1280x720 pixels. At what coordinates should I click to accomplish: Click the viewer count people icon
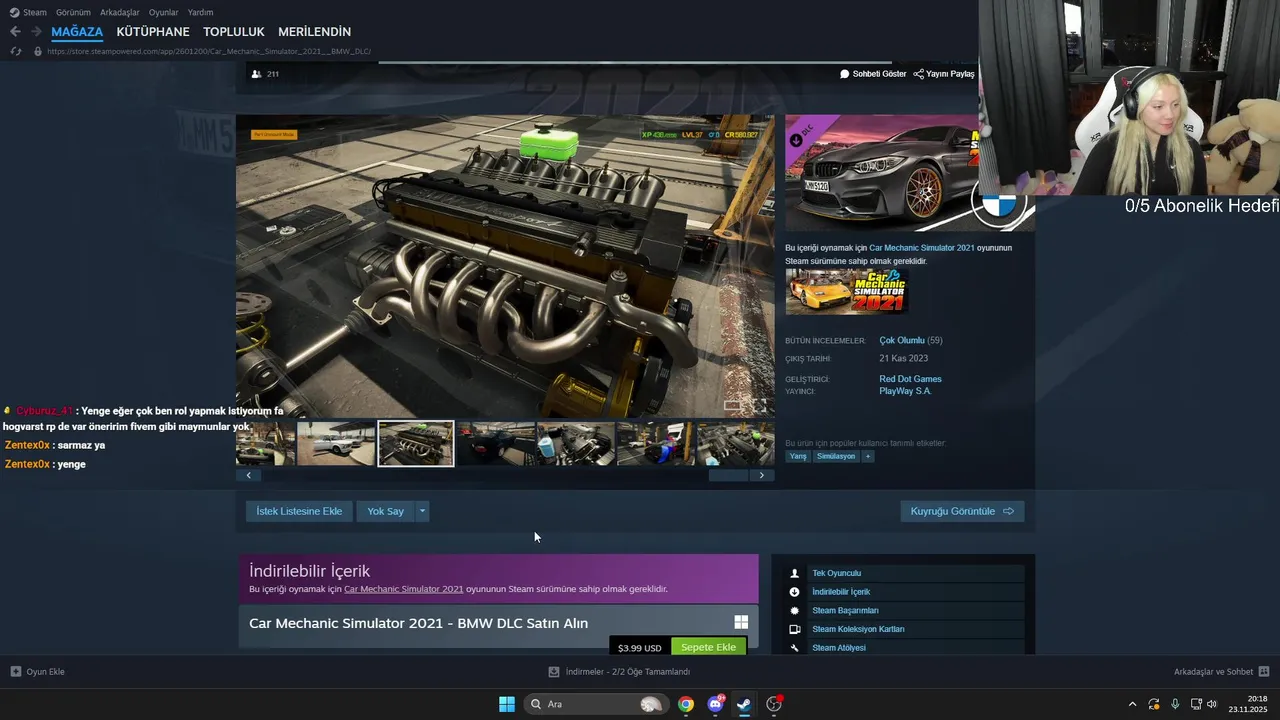(x=256, y=74)
